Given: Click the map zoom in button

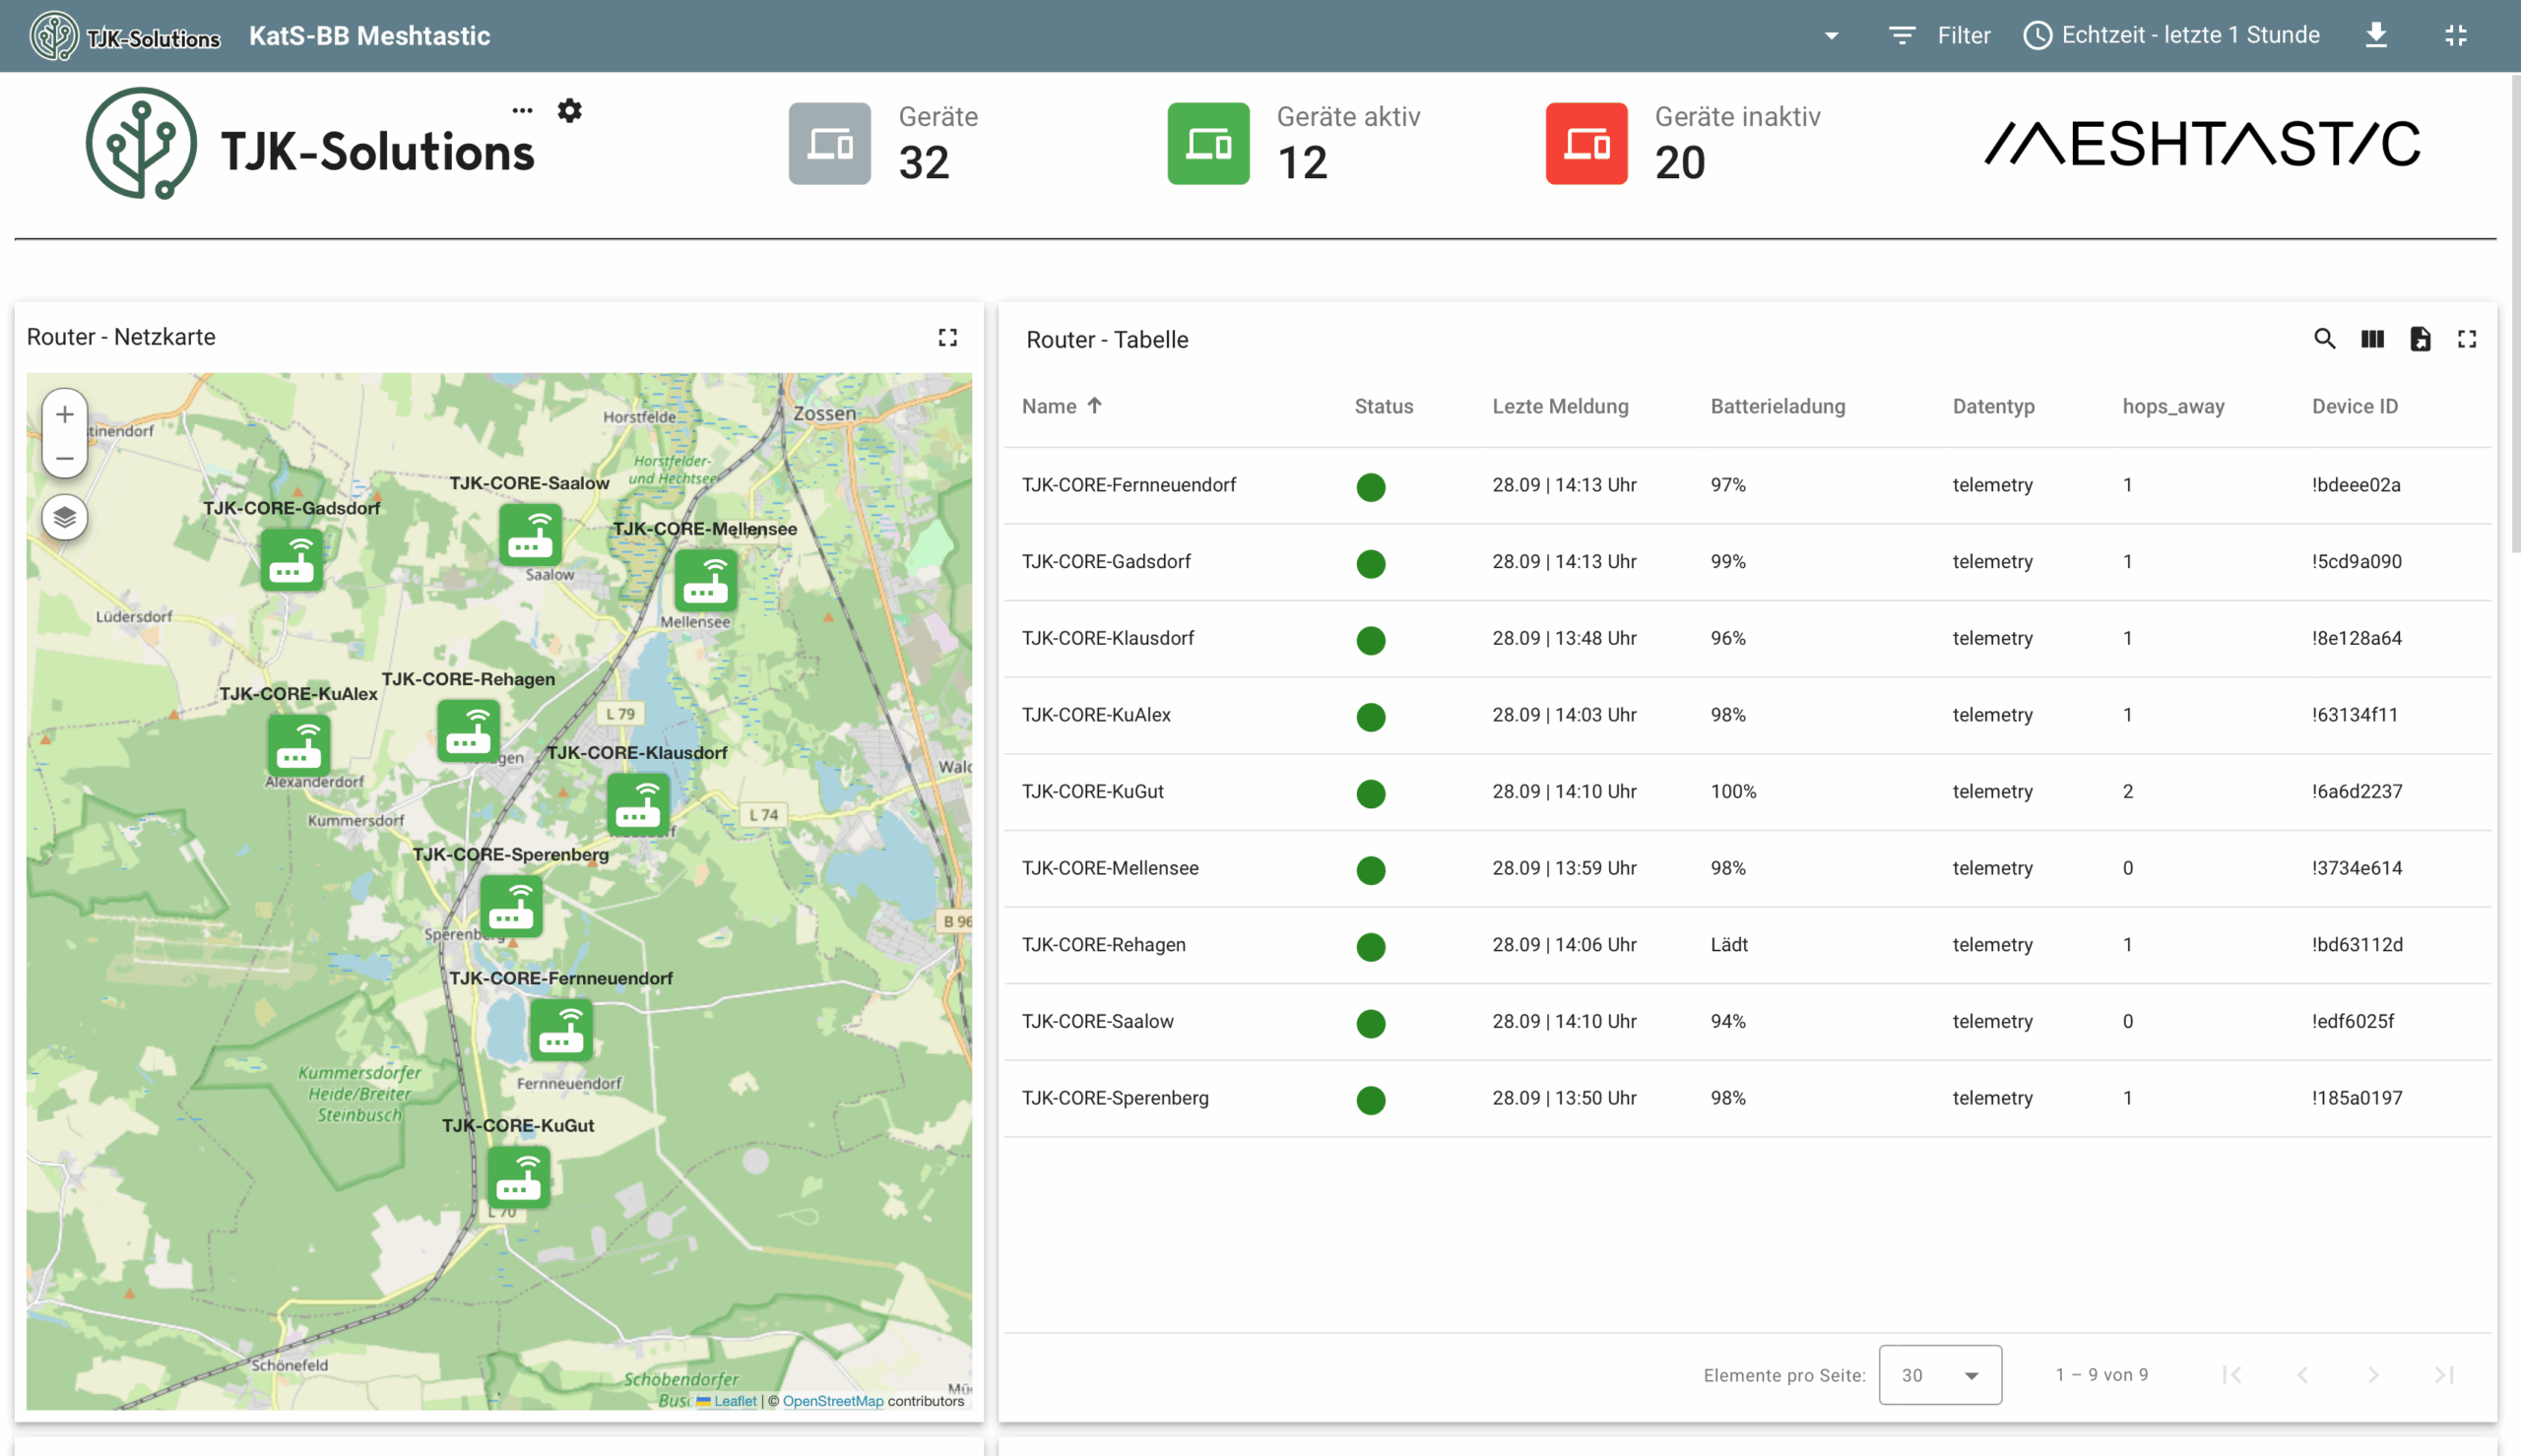Looking at the screenshot, I should tap(65, 414).
